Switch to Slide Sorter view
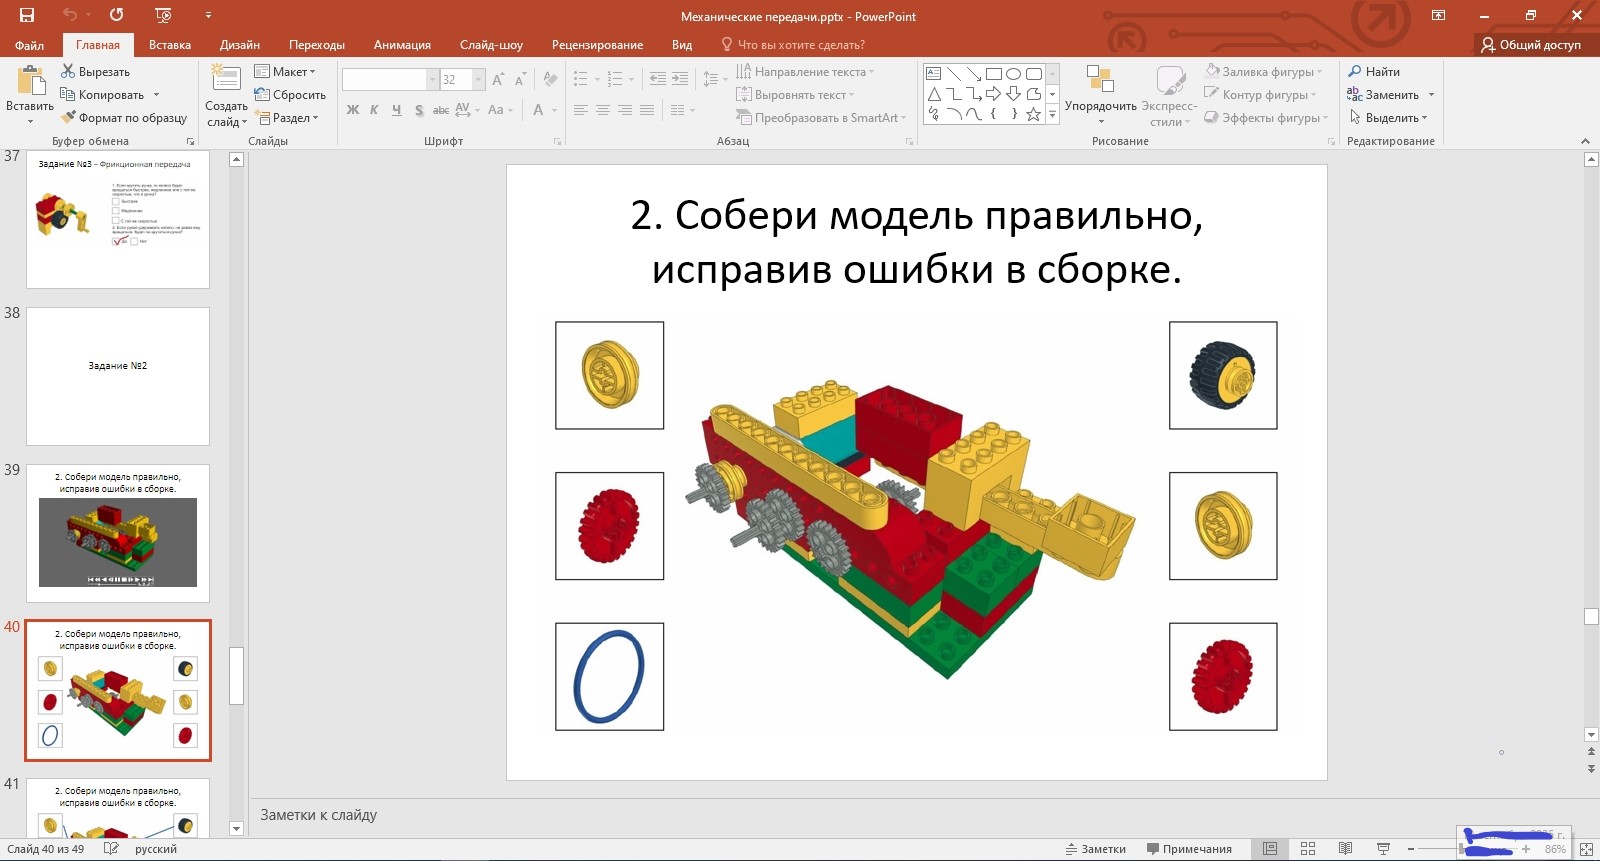1600x861 pixels. pyautogui.click(x=1307, y=849)
